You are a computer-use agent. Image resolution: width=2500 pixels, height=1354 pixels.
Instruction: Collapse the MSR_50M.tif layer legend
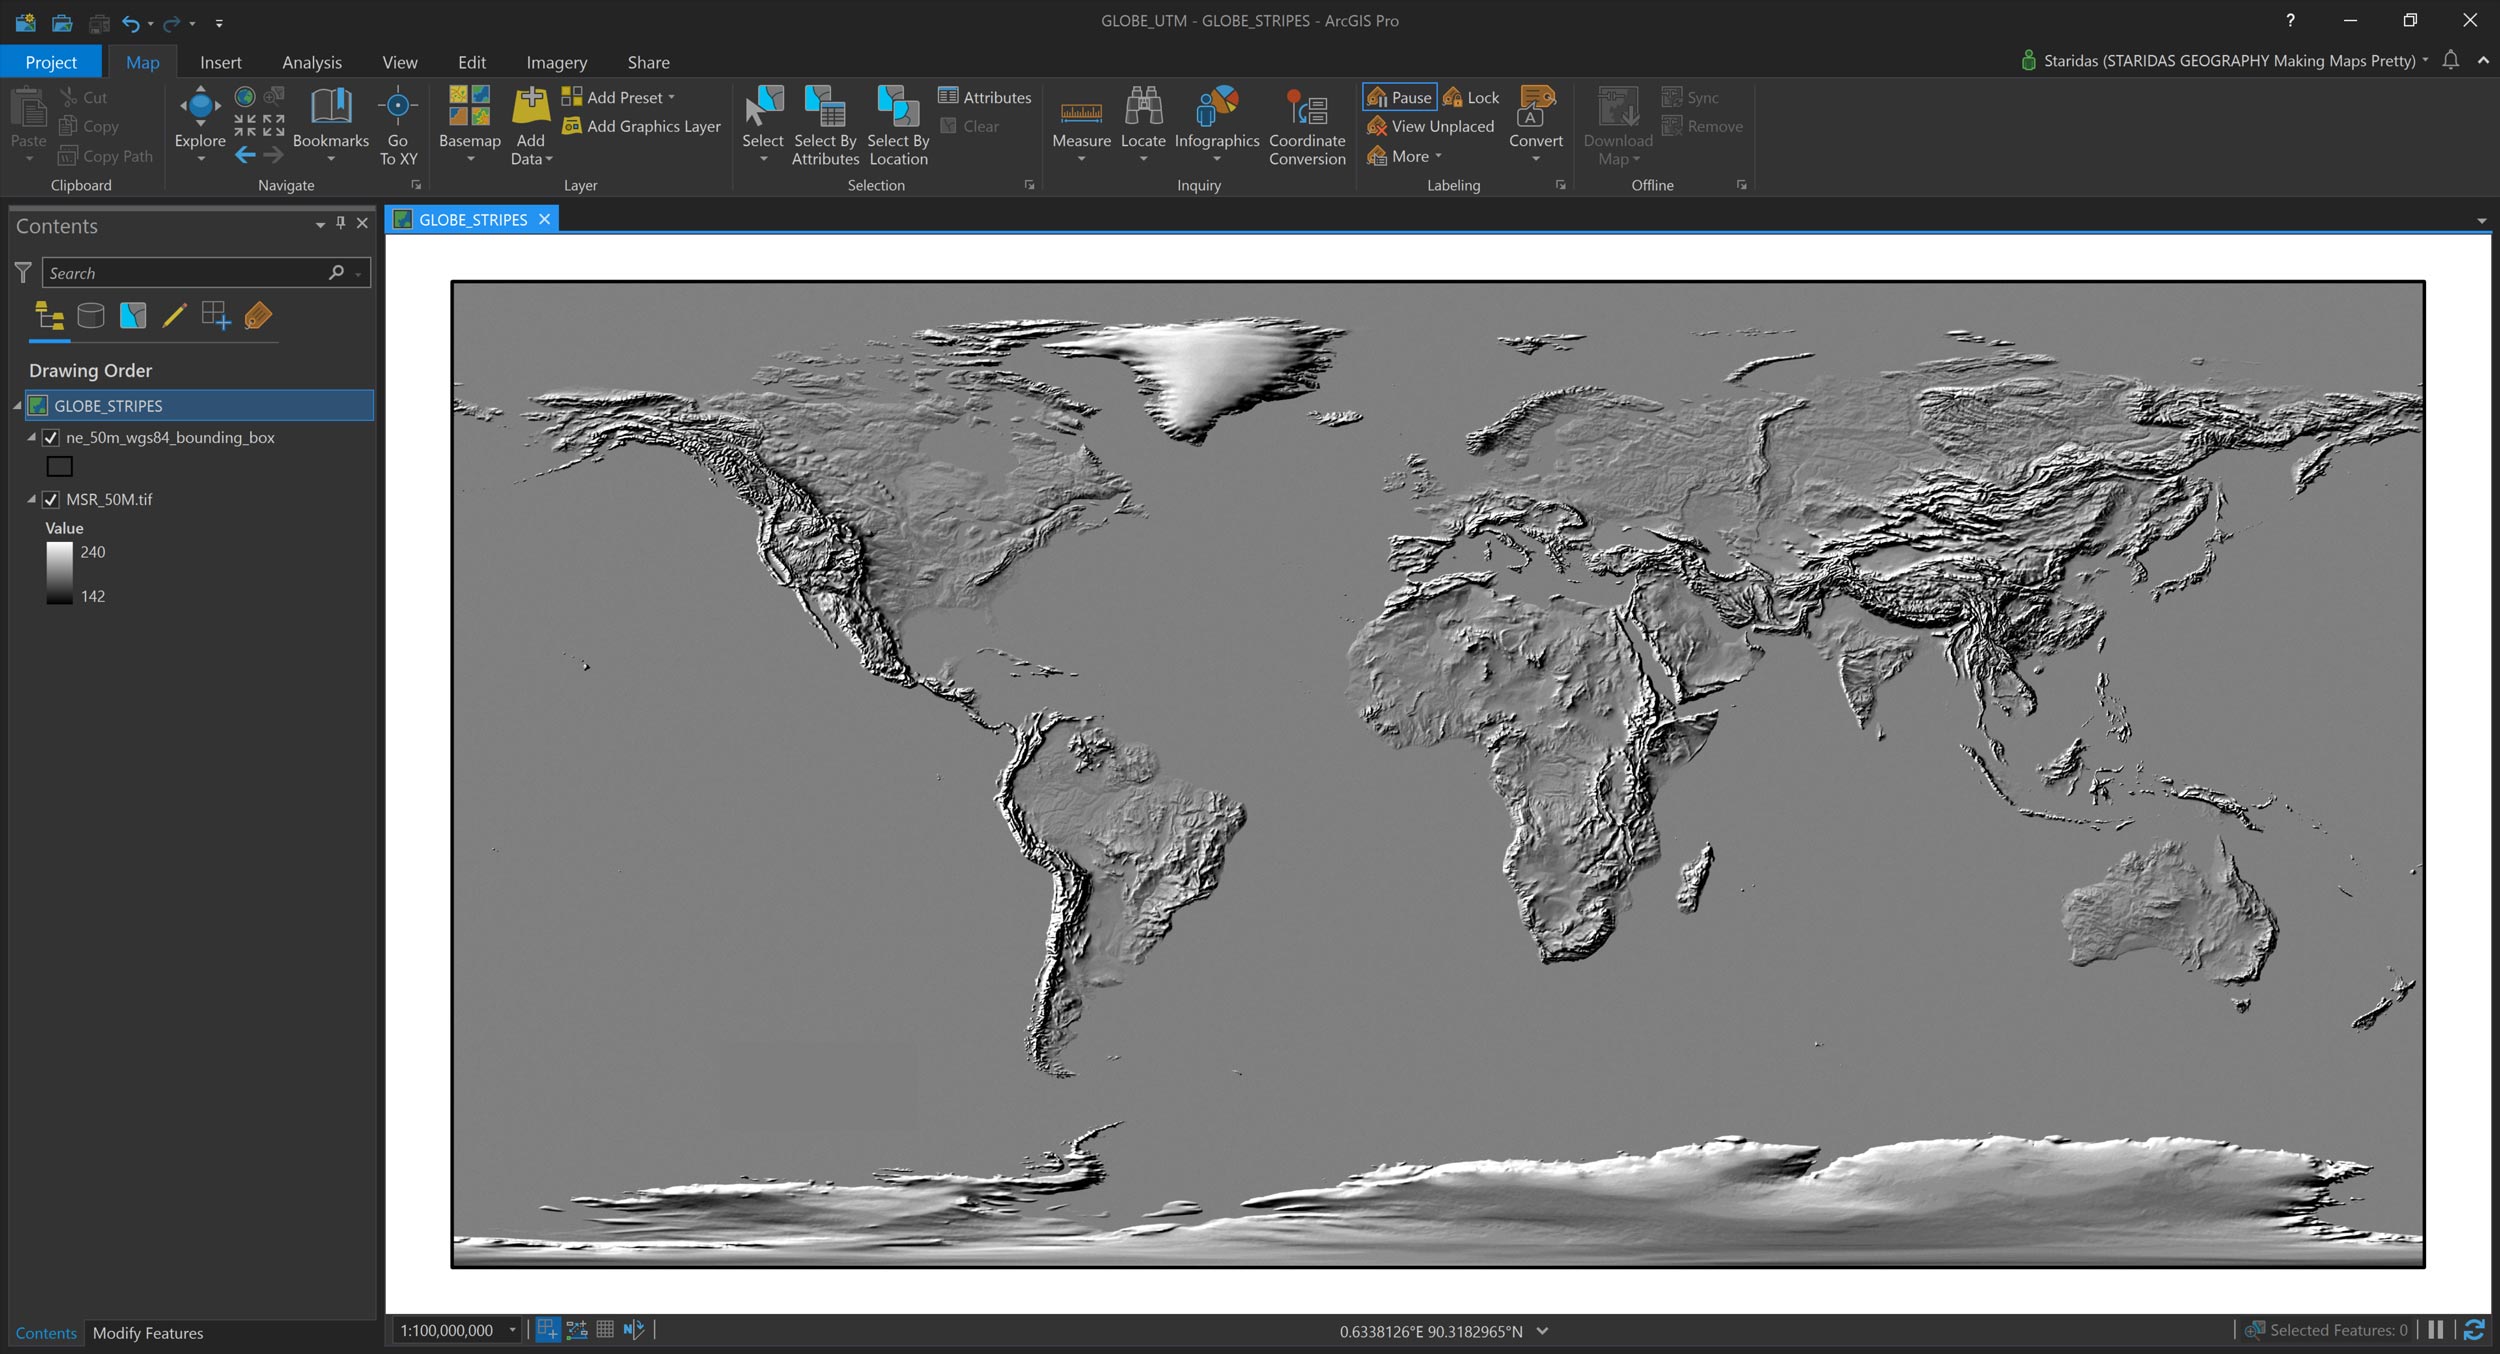coord(31,499)
